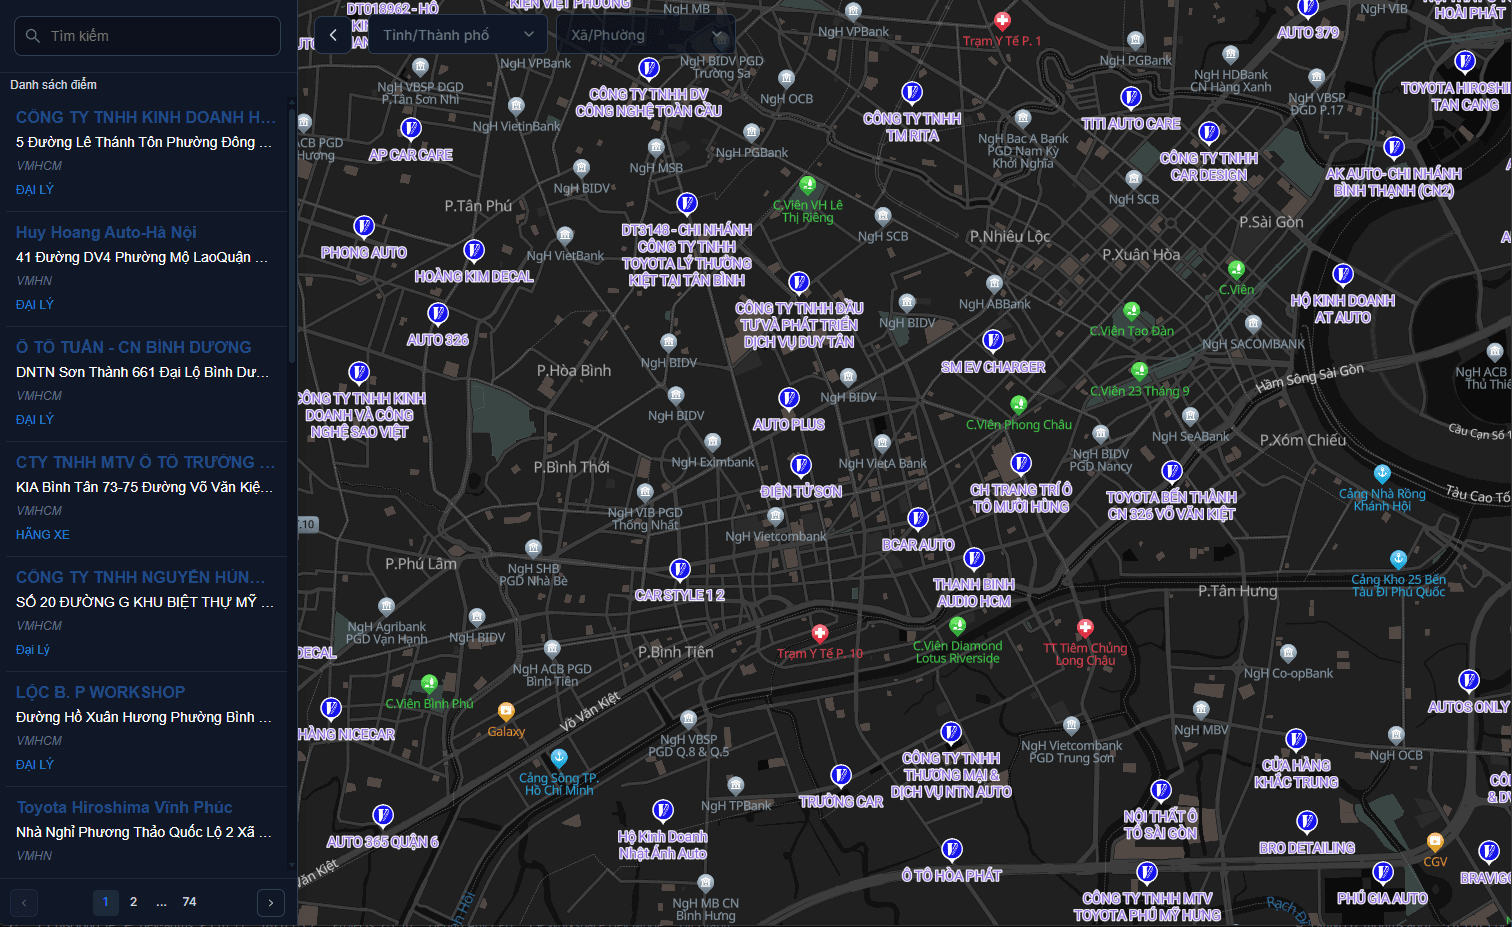This screenshot has width=1512, height=927.
Task: Select the CÔNG TY TNHH NGUYÊN HÙN... list item
Action: coord(147,614)
